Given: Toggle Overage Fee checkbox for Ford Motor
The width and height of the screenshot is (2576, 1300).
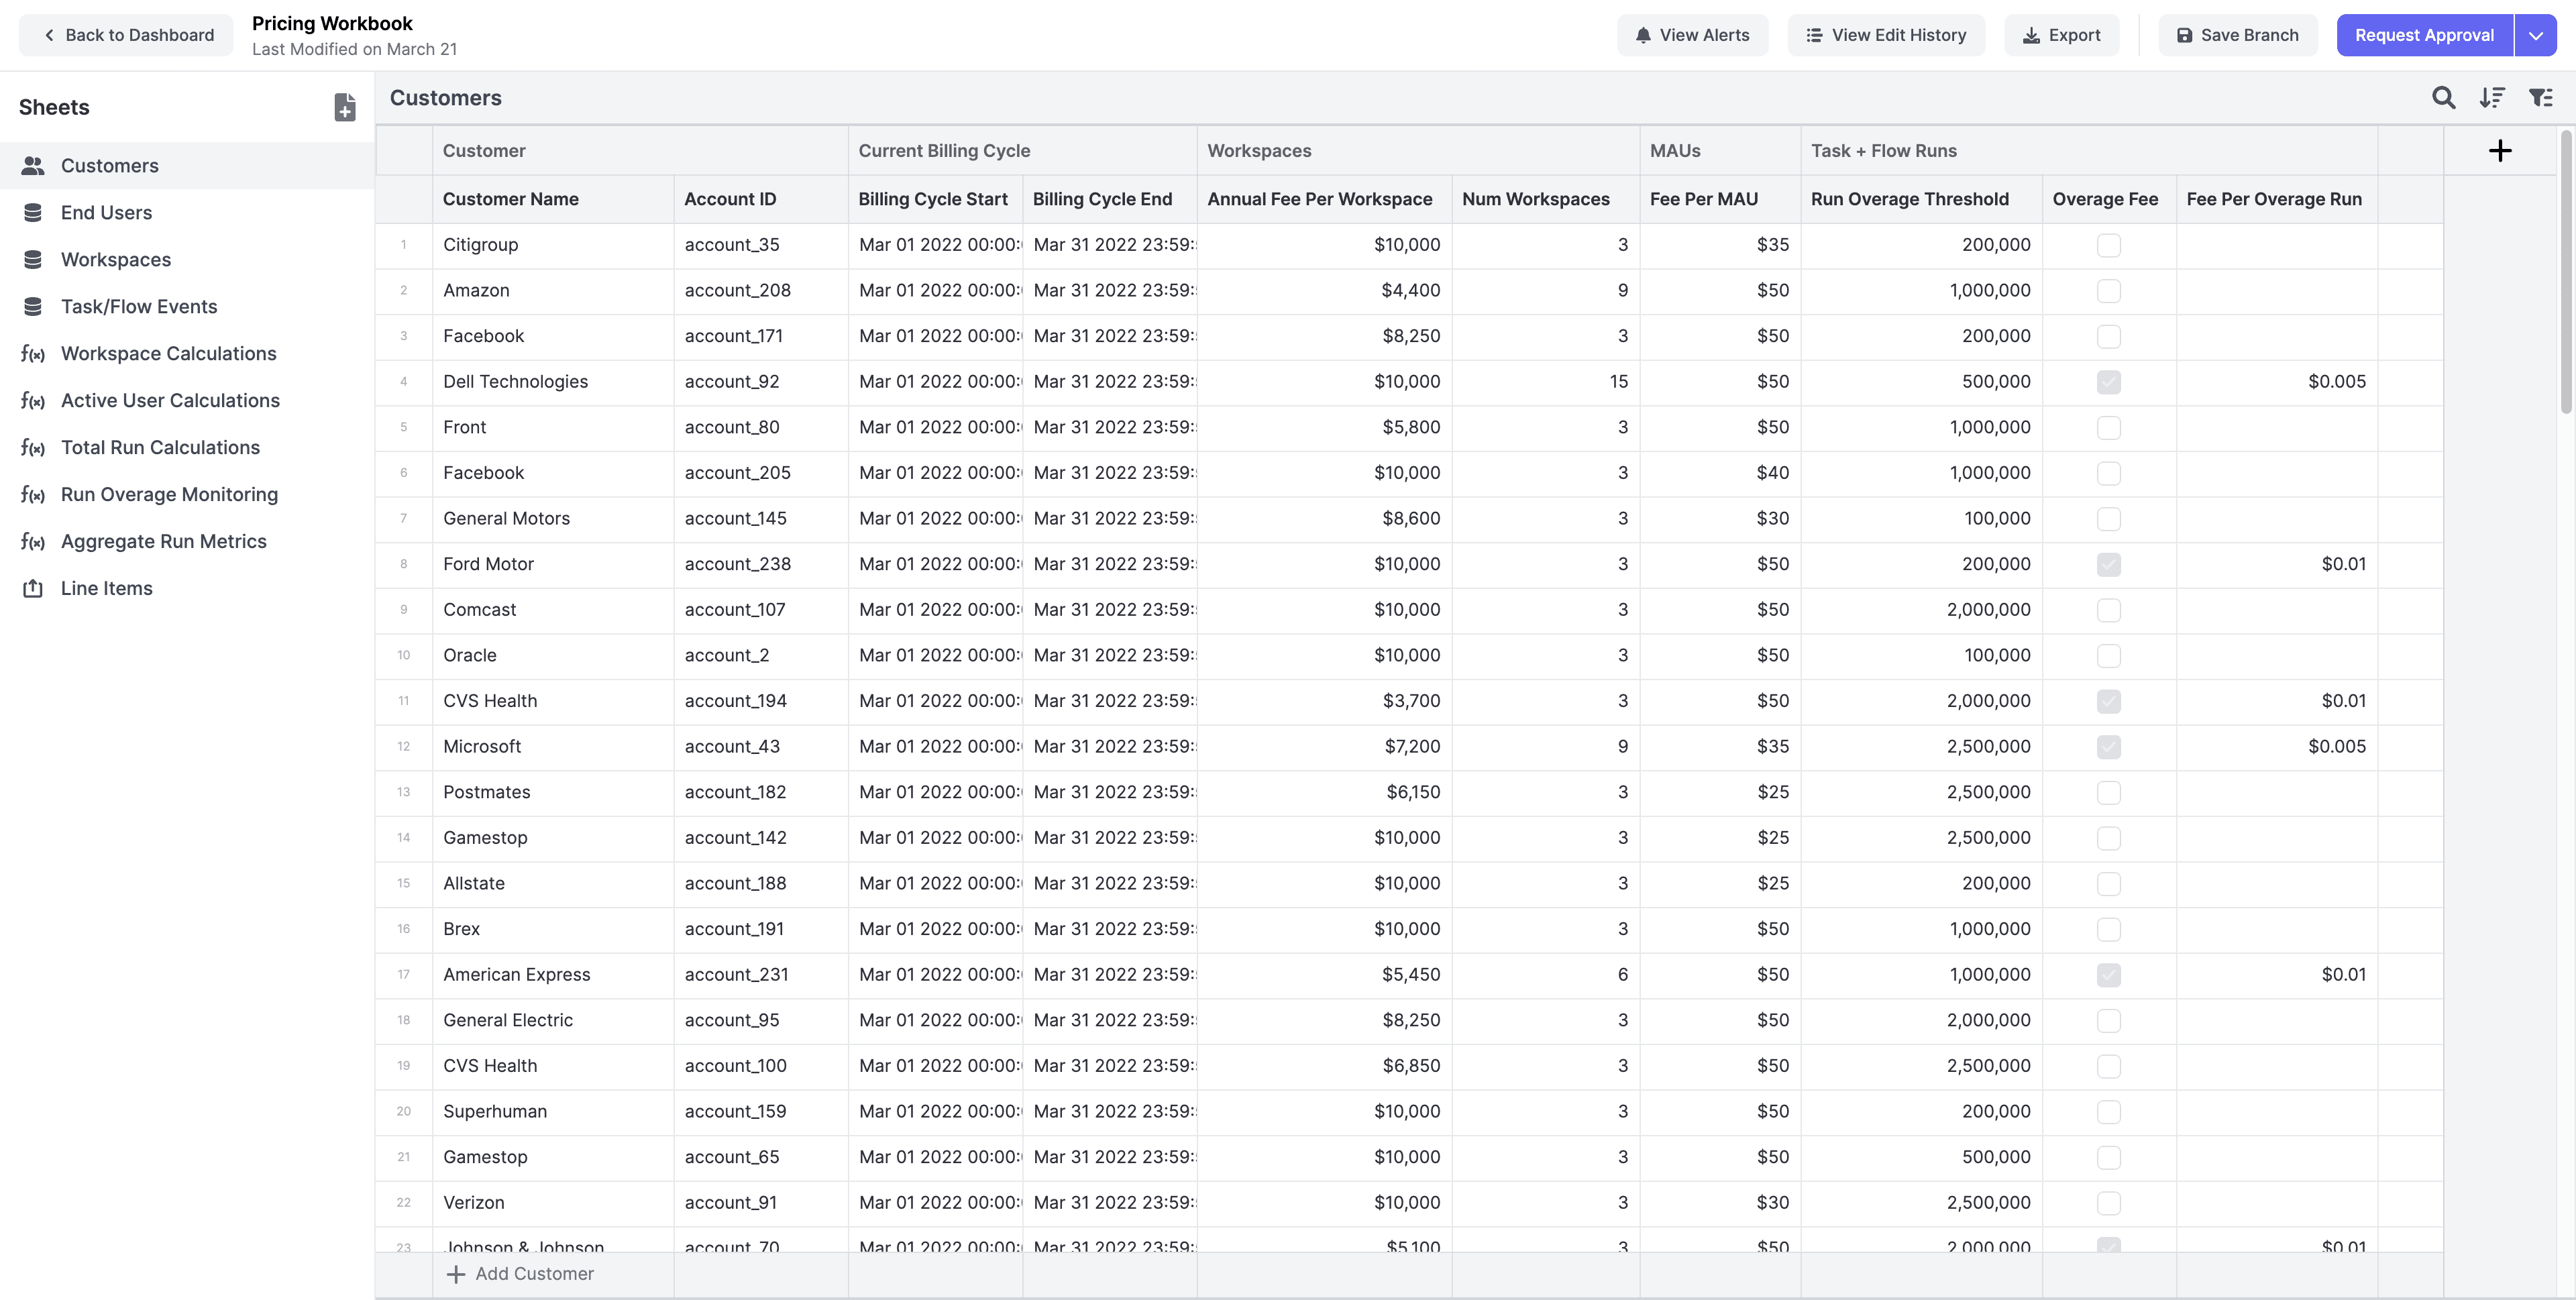Looking at the screenshot, I should tap(2109, 564).
